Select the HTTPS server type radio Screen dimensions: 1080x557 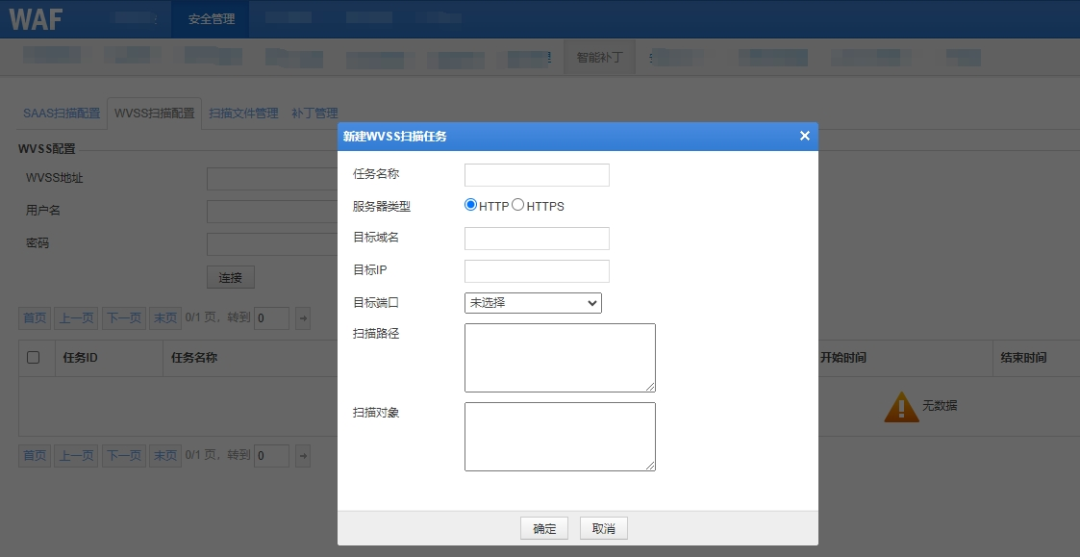click(518, 204)
